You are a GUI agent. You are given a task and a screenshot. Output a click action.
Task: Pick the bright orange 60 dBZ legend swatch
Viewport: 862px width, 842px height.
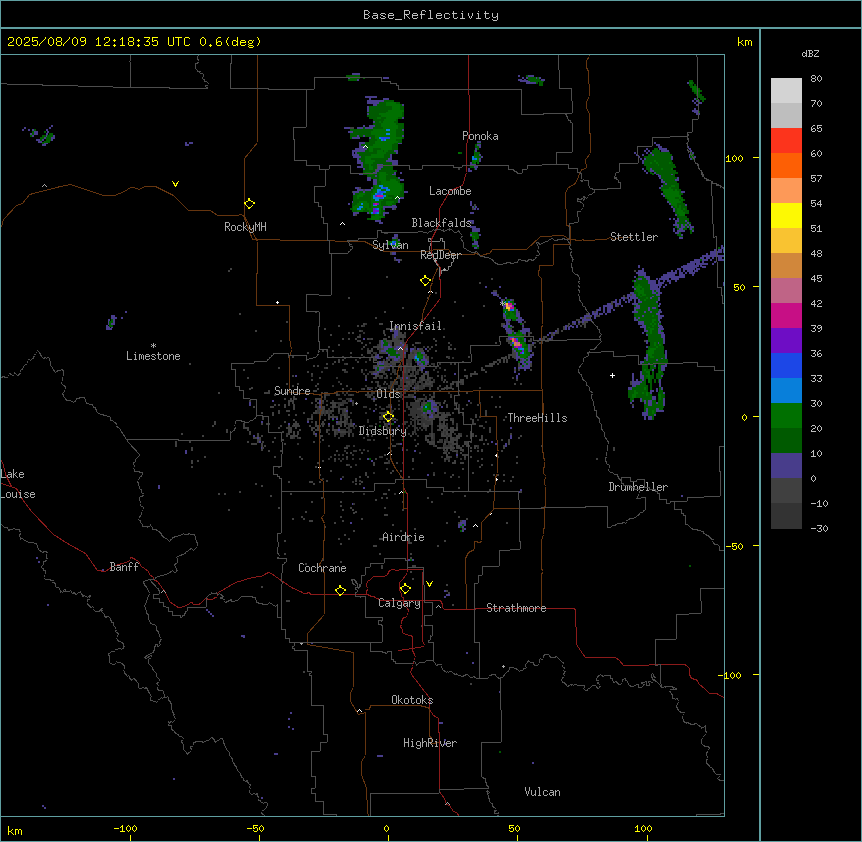(x=786, y=165)
